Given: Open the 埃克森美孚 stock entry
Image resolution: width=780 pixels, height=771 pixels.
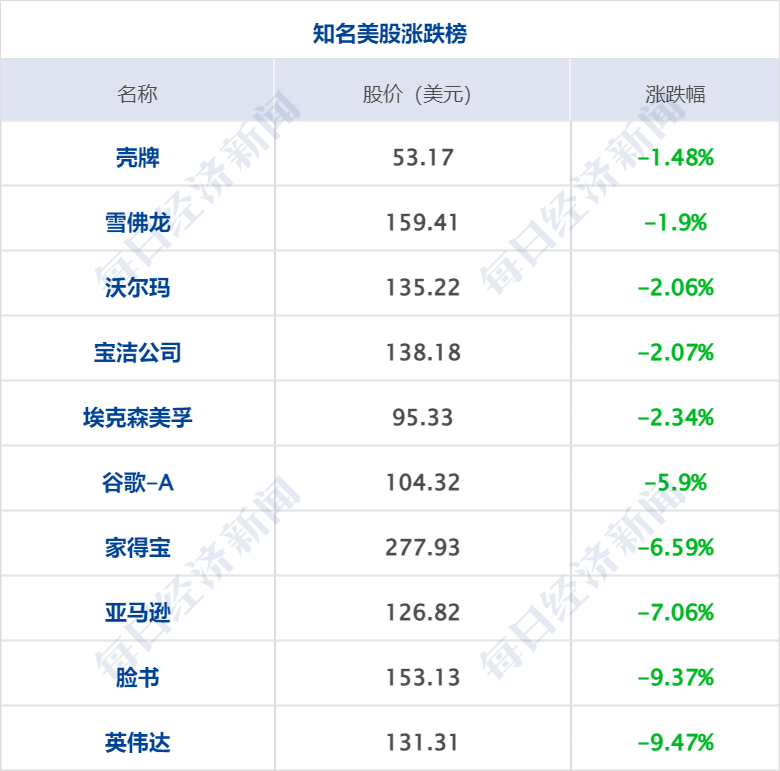Looking at the screenshot, I should pyautogui.click(x=138, y=417).
